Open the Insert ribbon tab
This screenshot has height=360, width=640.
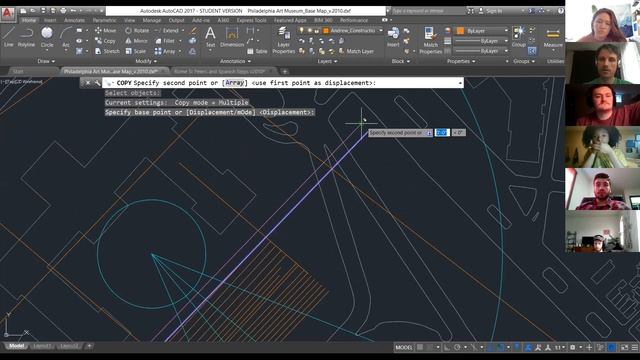[50, 20]
